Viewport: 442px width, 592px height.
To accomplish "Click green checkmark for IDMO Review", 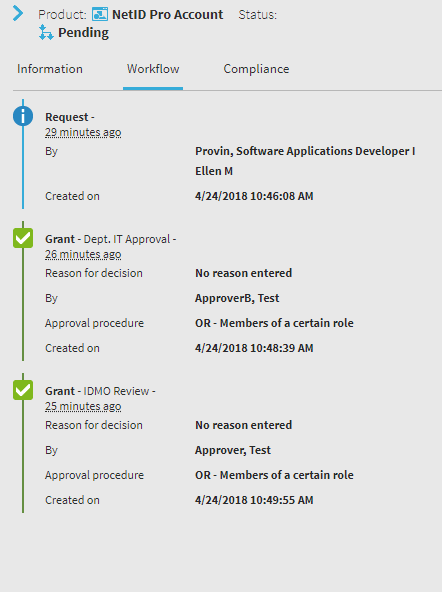I will point(23,390).
